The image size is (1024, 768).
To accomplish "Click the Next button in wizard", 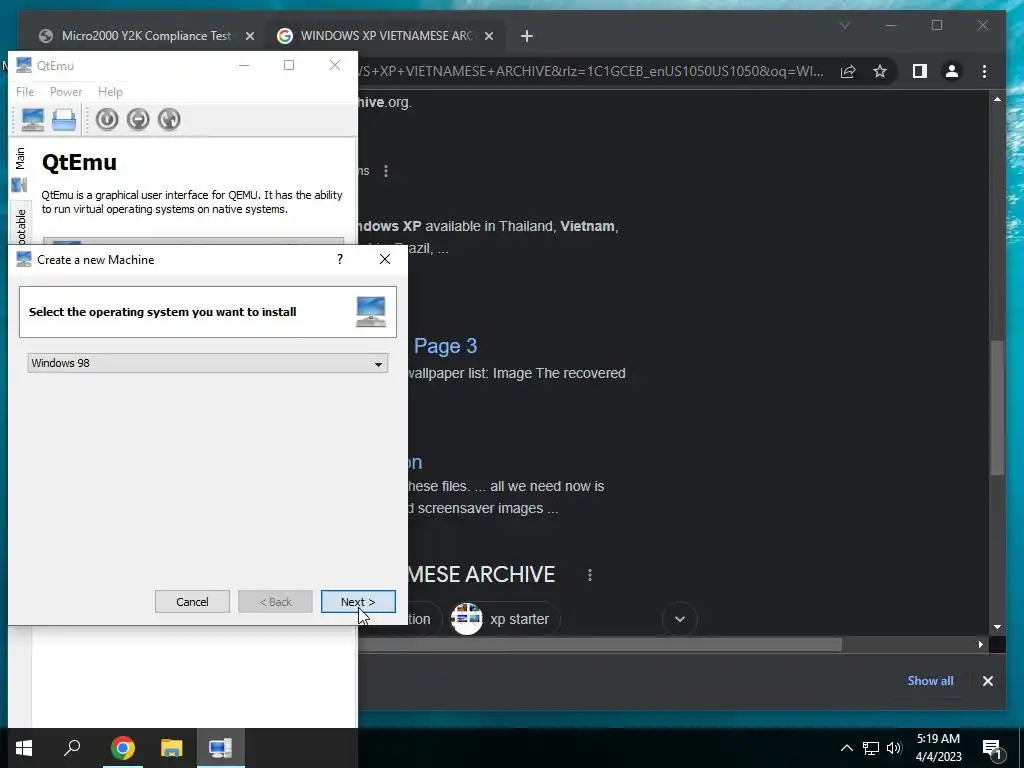I will pyautogui.click(x=358, y=601).
